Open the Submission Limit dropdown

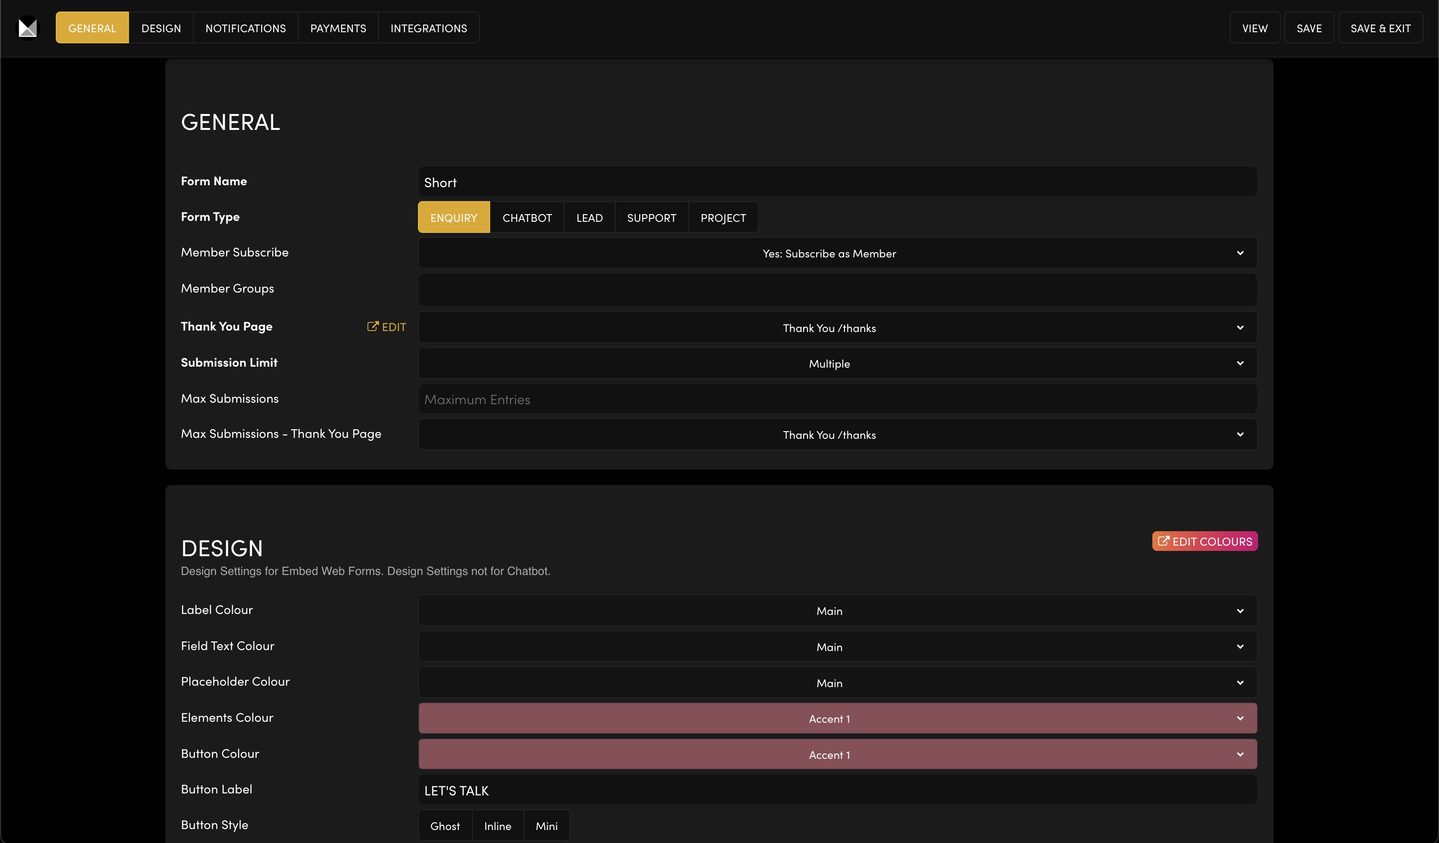pos(837,364)
